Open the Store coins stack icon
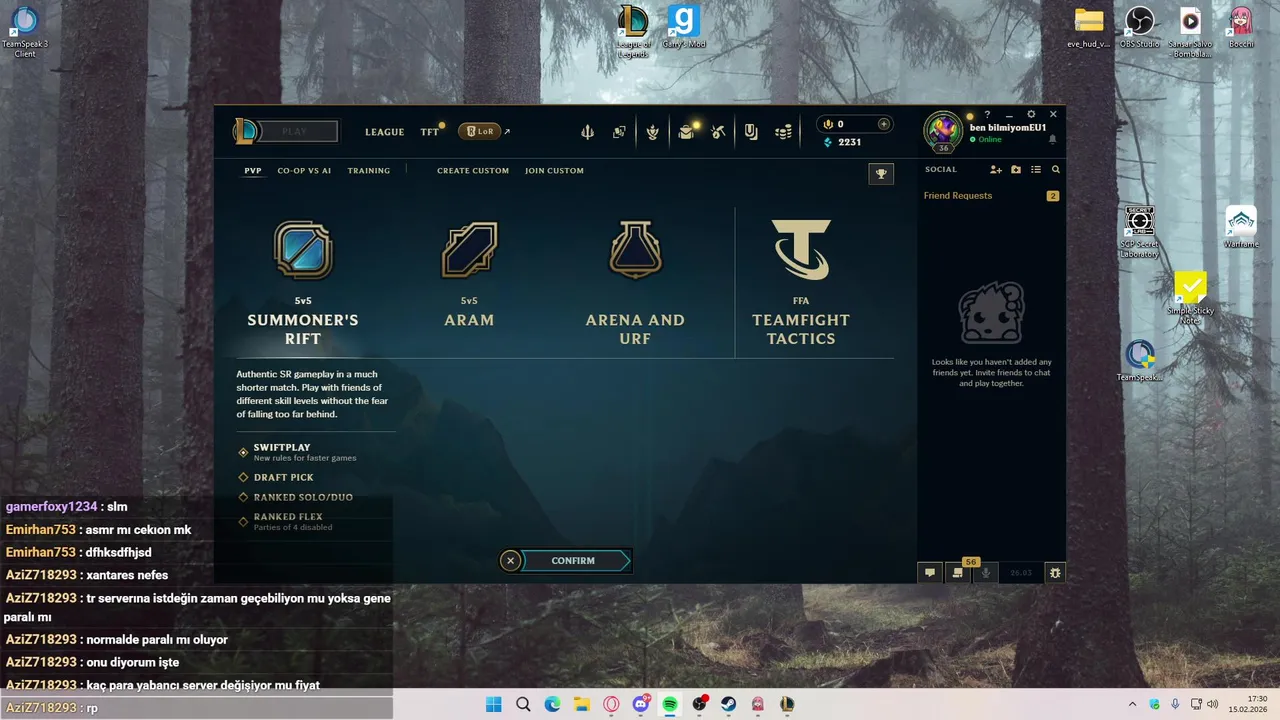 click(784, 132)
